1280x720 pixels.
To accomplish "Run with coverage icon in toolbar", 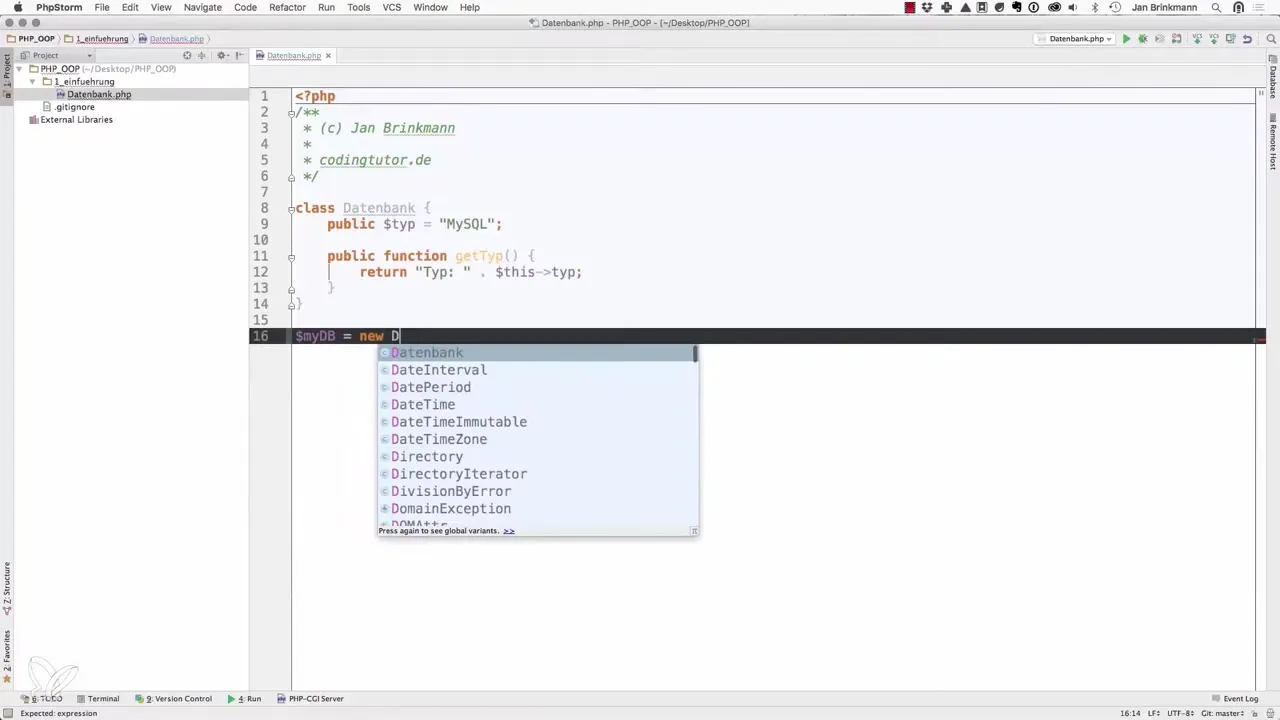I will (1160, 39).
